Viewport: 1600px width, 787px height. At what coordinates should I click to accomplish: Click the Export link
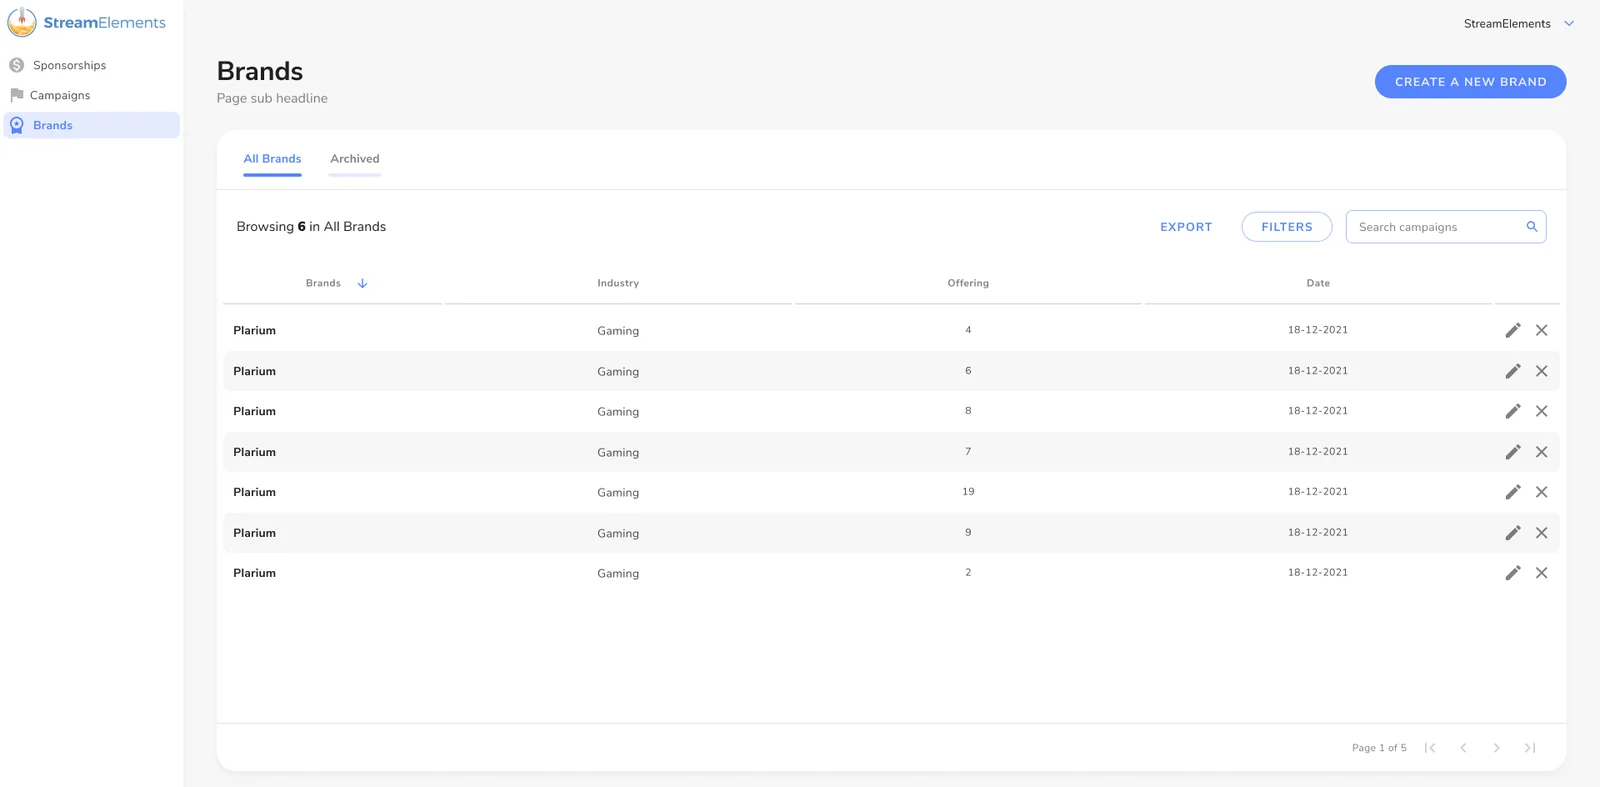point(1186,227)
